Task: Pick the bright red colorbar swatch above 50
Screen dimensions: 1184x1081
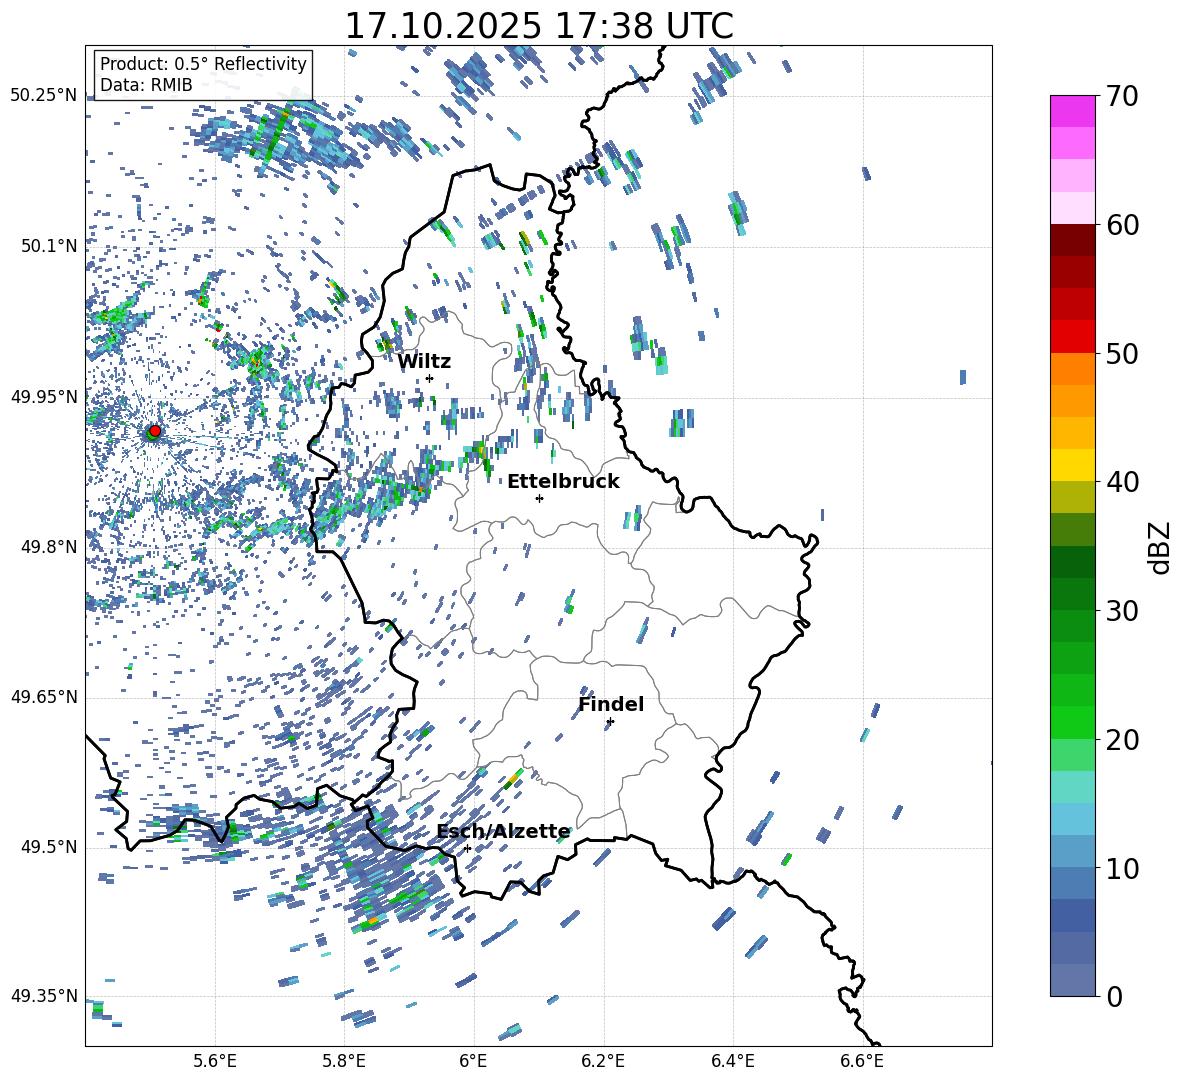Action: click(x=1073, y=336)
